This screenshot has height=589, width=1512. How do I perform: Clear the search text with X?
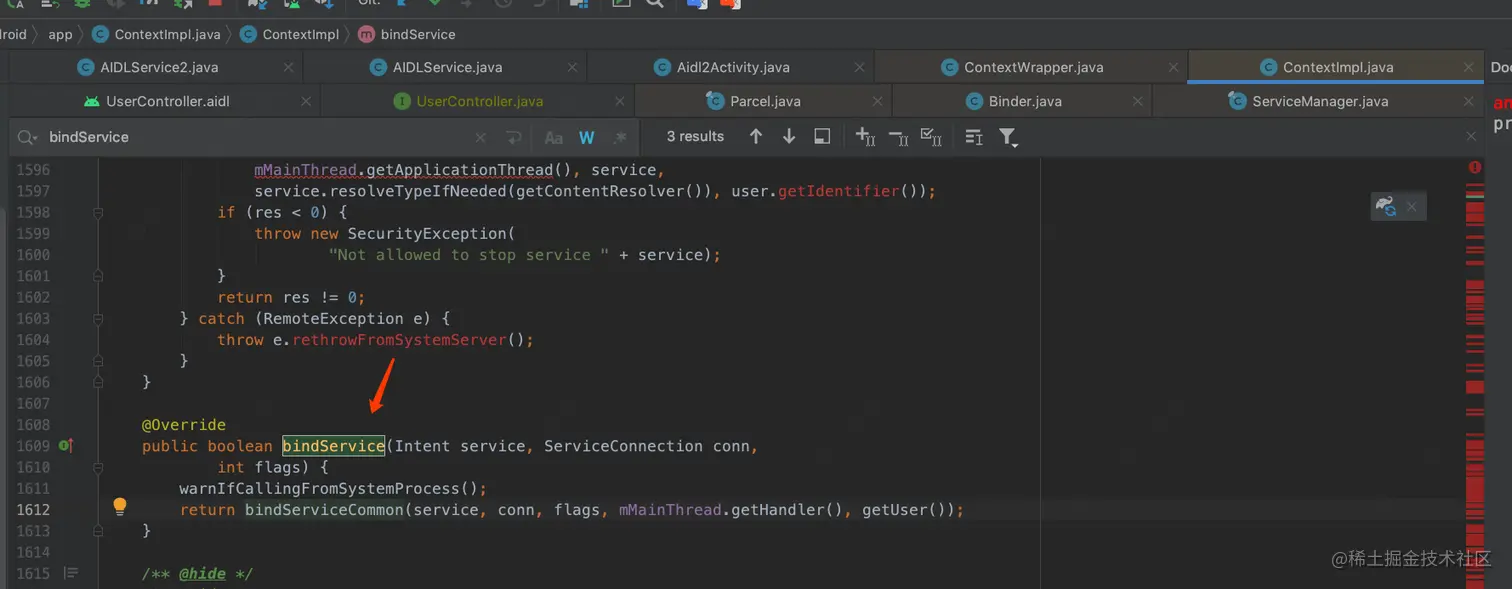(481, 137)
